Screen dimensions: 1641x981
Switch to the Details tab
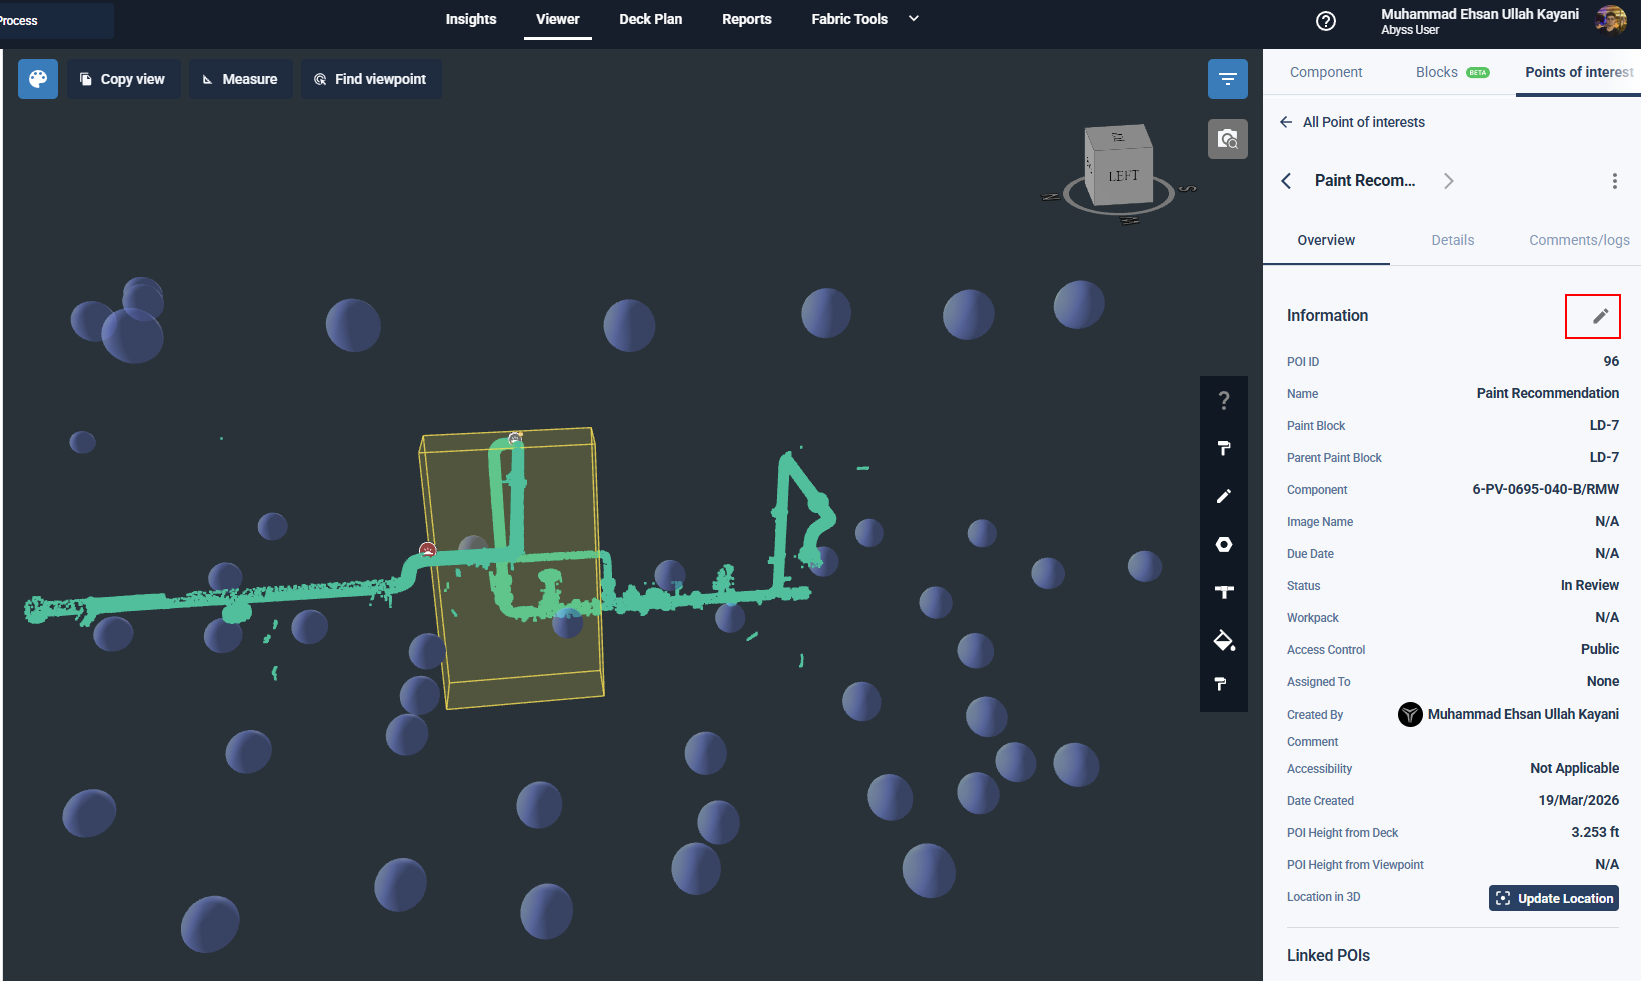[1452, 240]
